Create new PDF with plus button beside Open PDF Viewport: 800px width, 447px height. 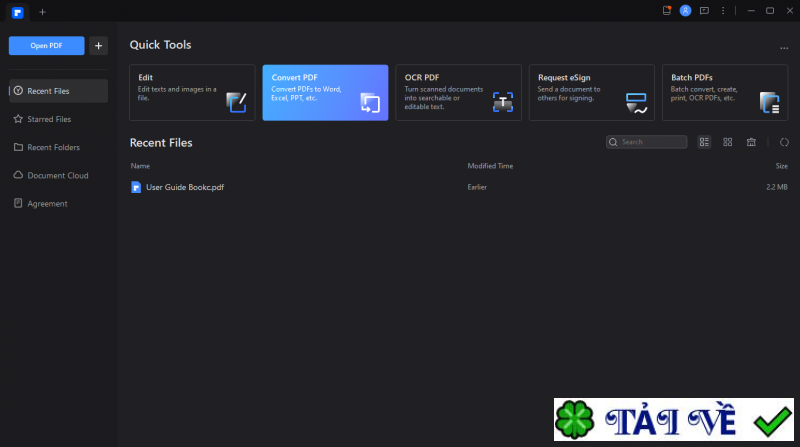[98, 45]
